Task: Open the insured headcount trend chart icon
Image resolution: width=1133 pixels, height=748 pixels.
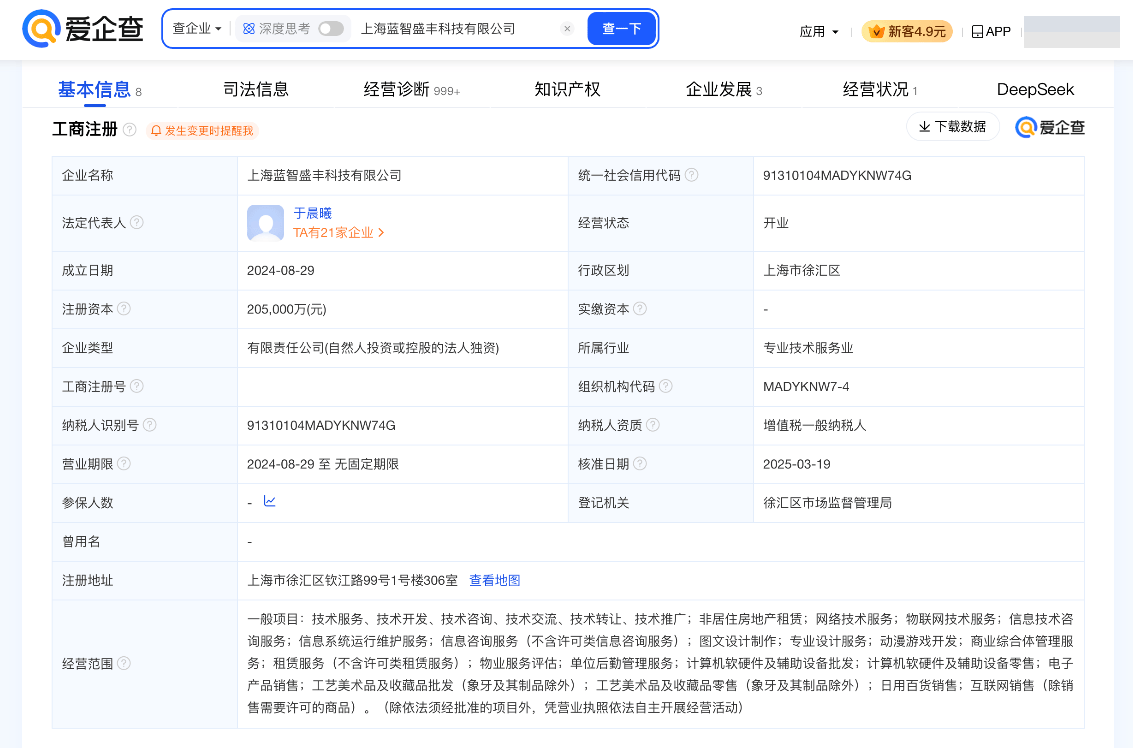Action: [x=270, y=501]
